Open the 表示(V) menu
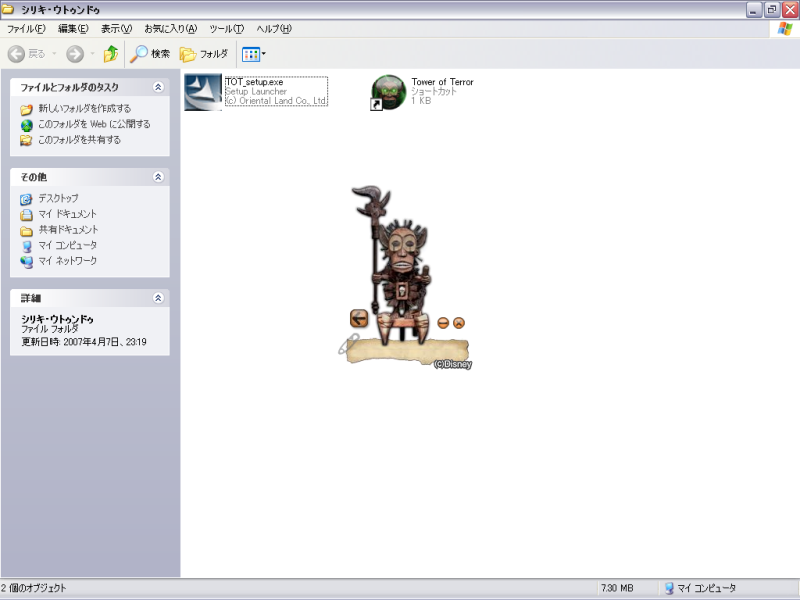The width and height of the screenshot is (800, 600). pyautogui.click(x=116, y=29)
